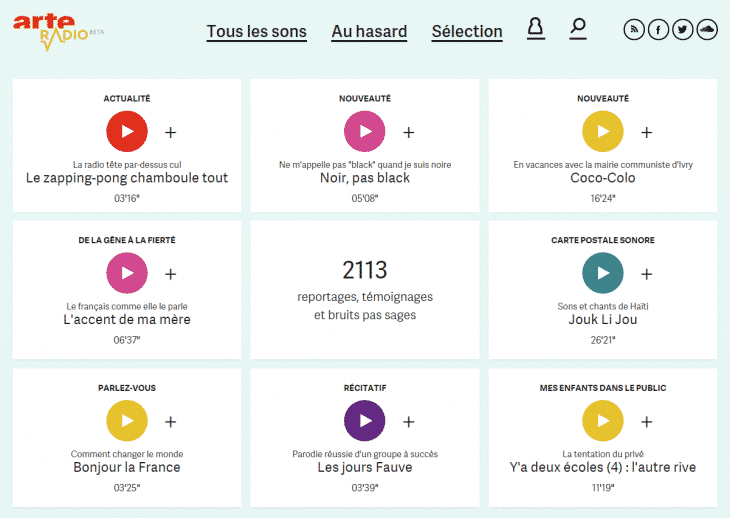Play 'Bonjour la France' episode
The height and width of the screenshot is (518, 730).
click(126, 421)
